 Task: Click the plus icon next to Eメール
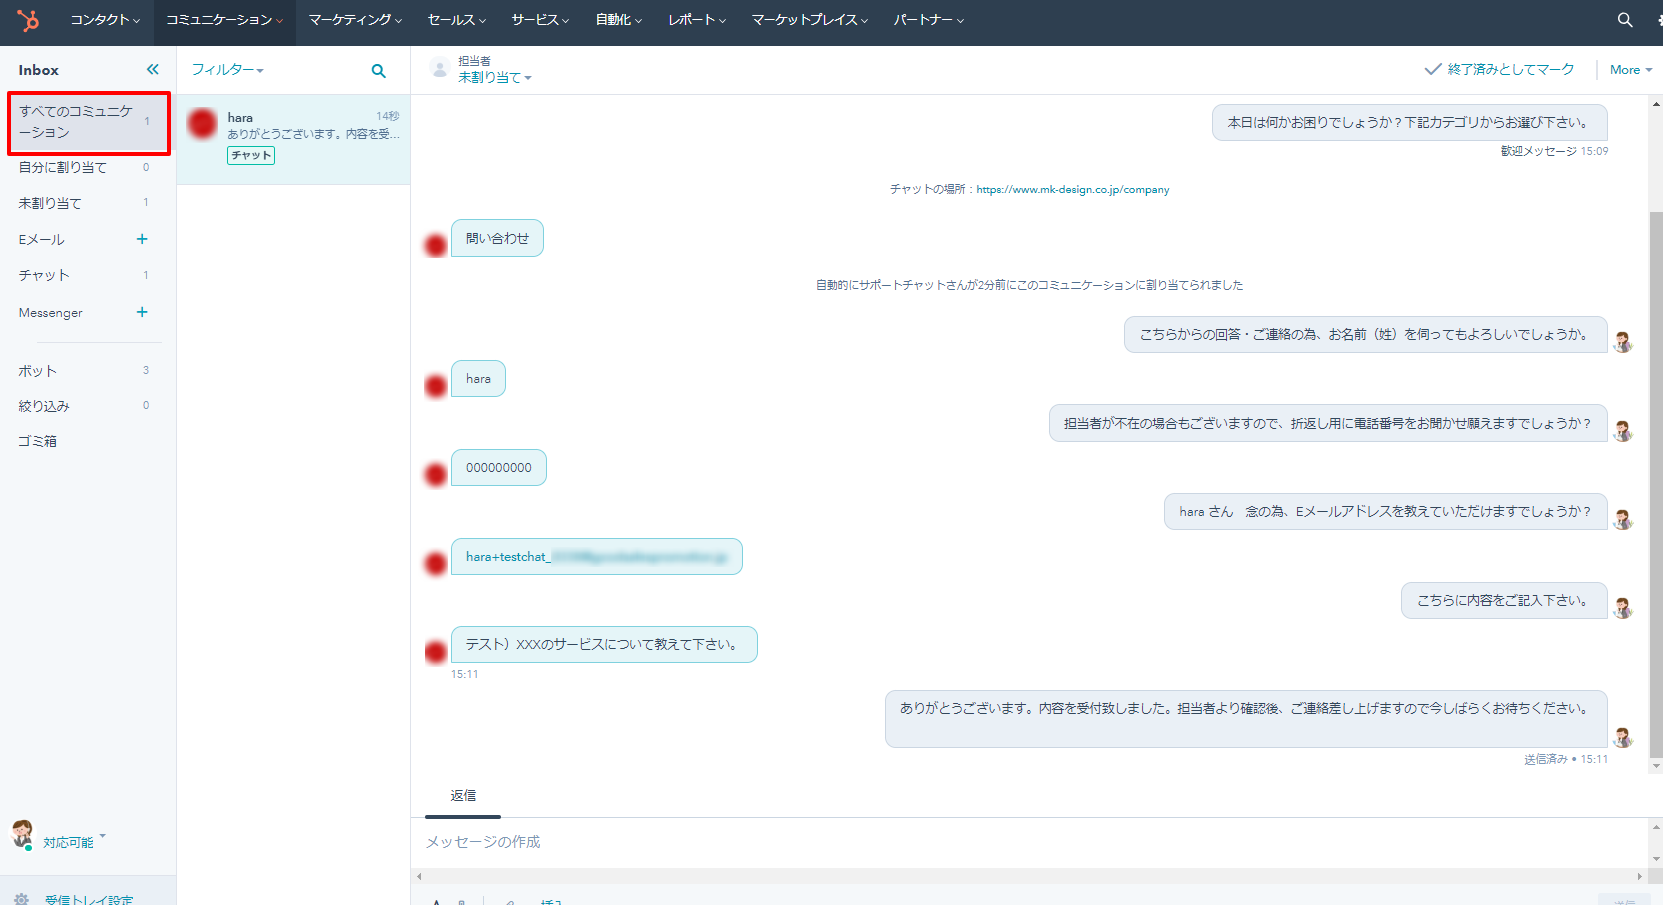142,239
